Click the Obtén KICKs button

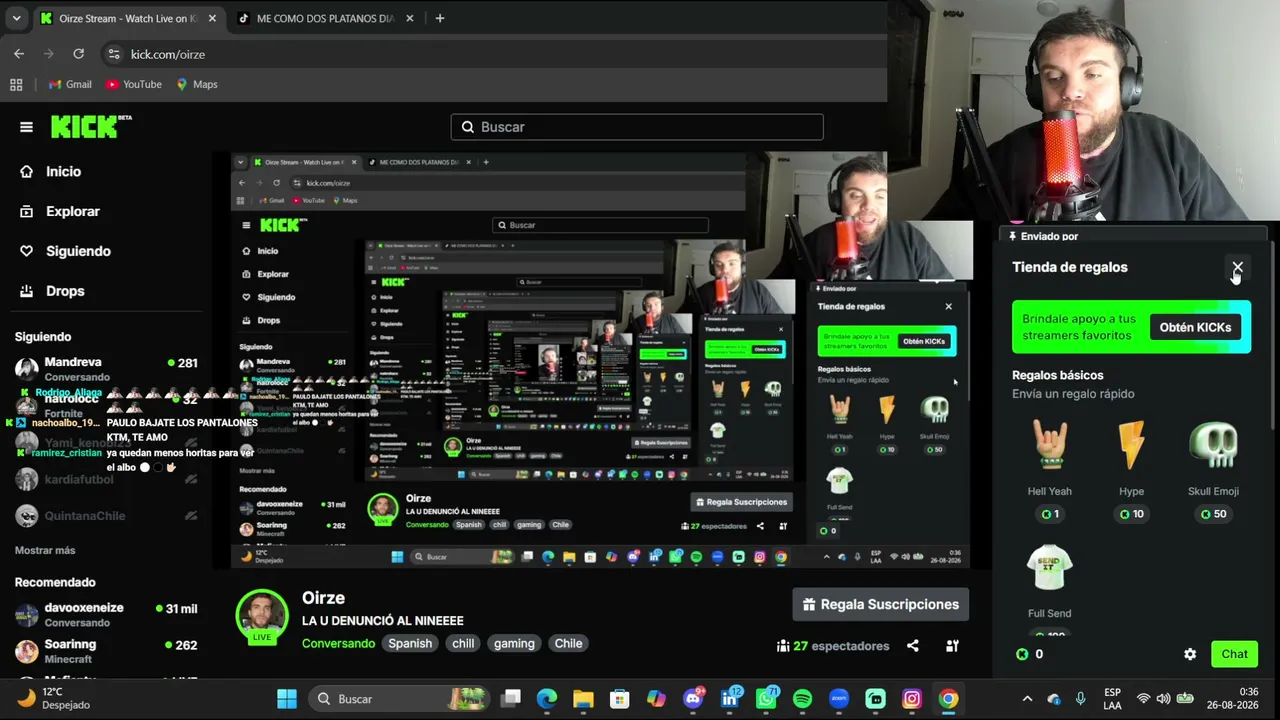pos(1195,327)
